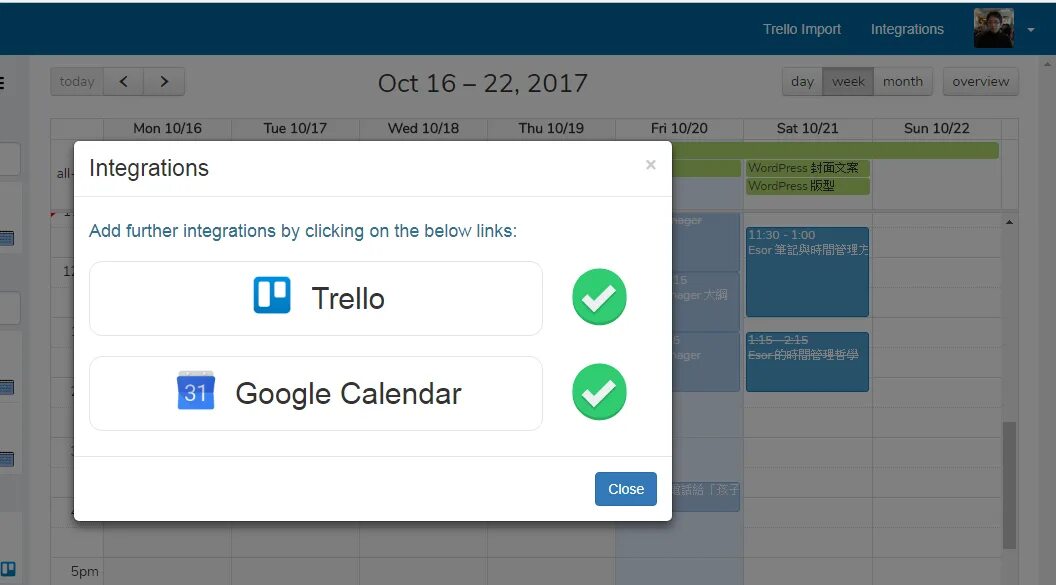Click the calendar's scroll-up arrow
The height and width of the screenshot is (585, 1056).
[1009, 221]
